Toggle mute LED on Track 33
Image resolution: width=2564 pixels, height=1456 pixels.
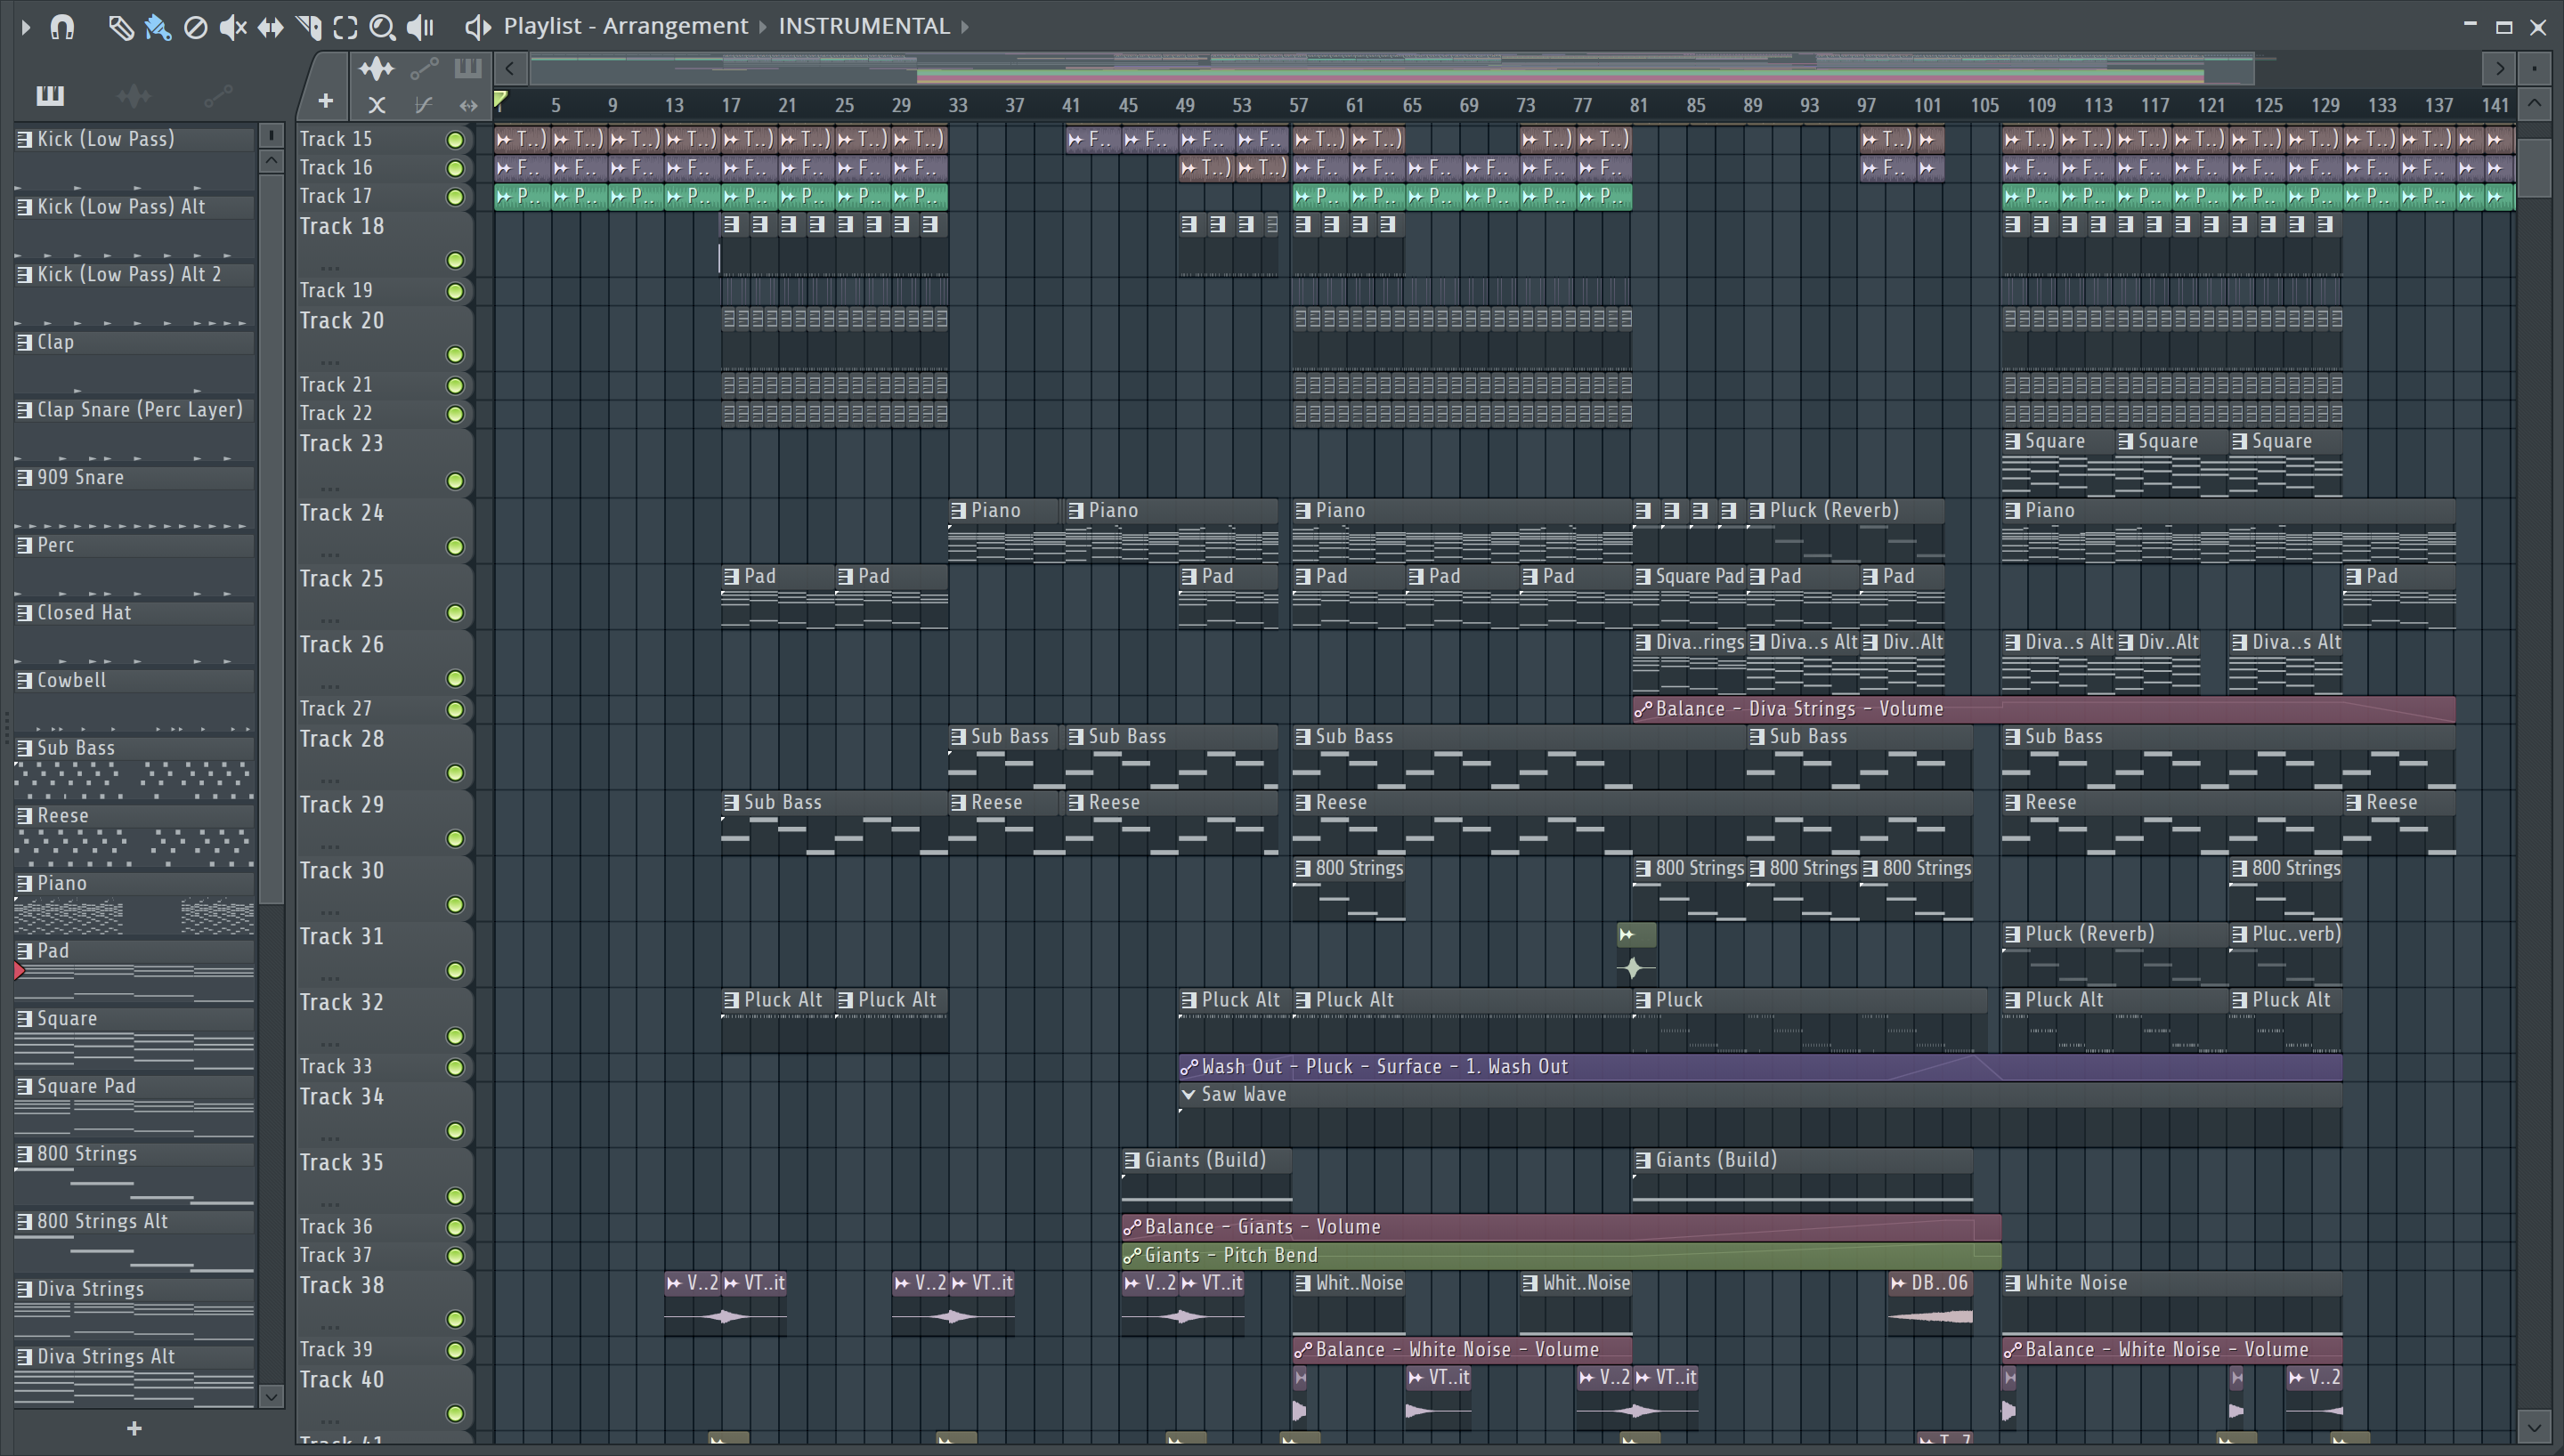tap(455, 1067)
